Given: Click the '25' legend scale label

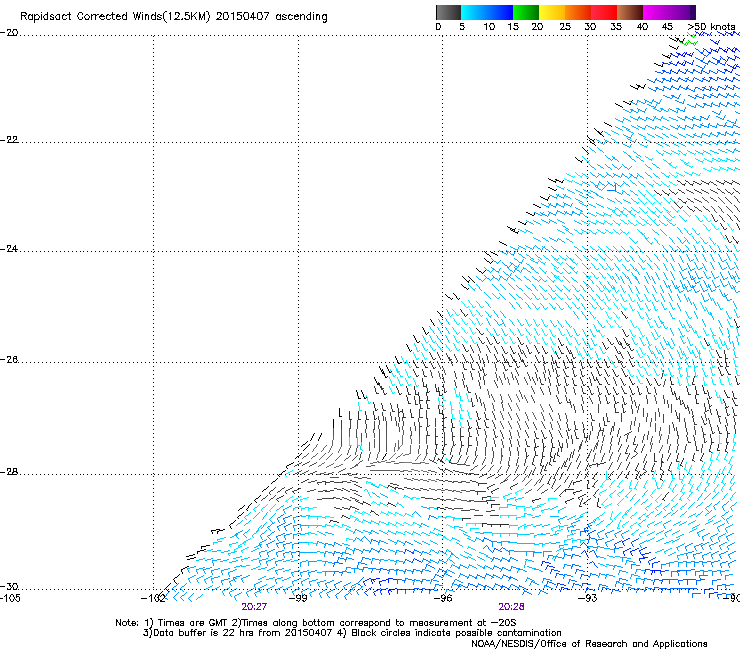Looking at the screenshot, I should coord(565,27).
